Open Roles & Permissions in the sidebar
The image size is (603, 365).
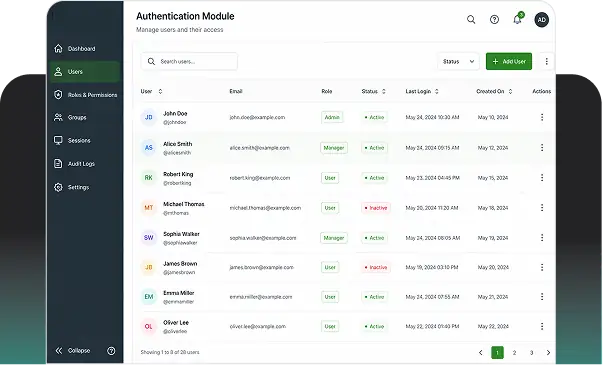click(85, 95)
